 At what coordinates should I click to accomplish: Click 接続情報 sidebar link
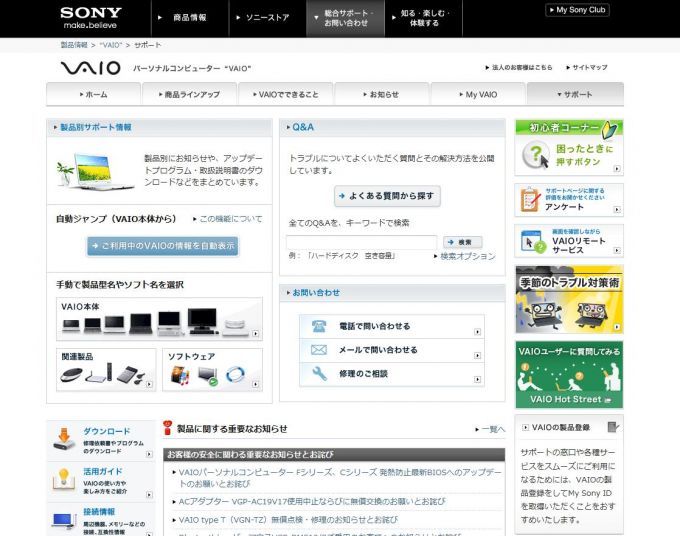pos(99,512)
